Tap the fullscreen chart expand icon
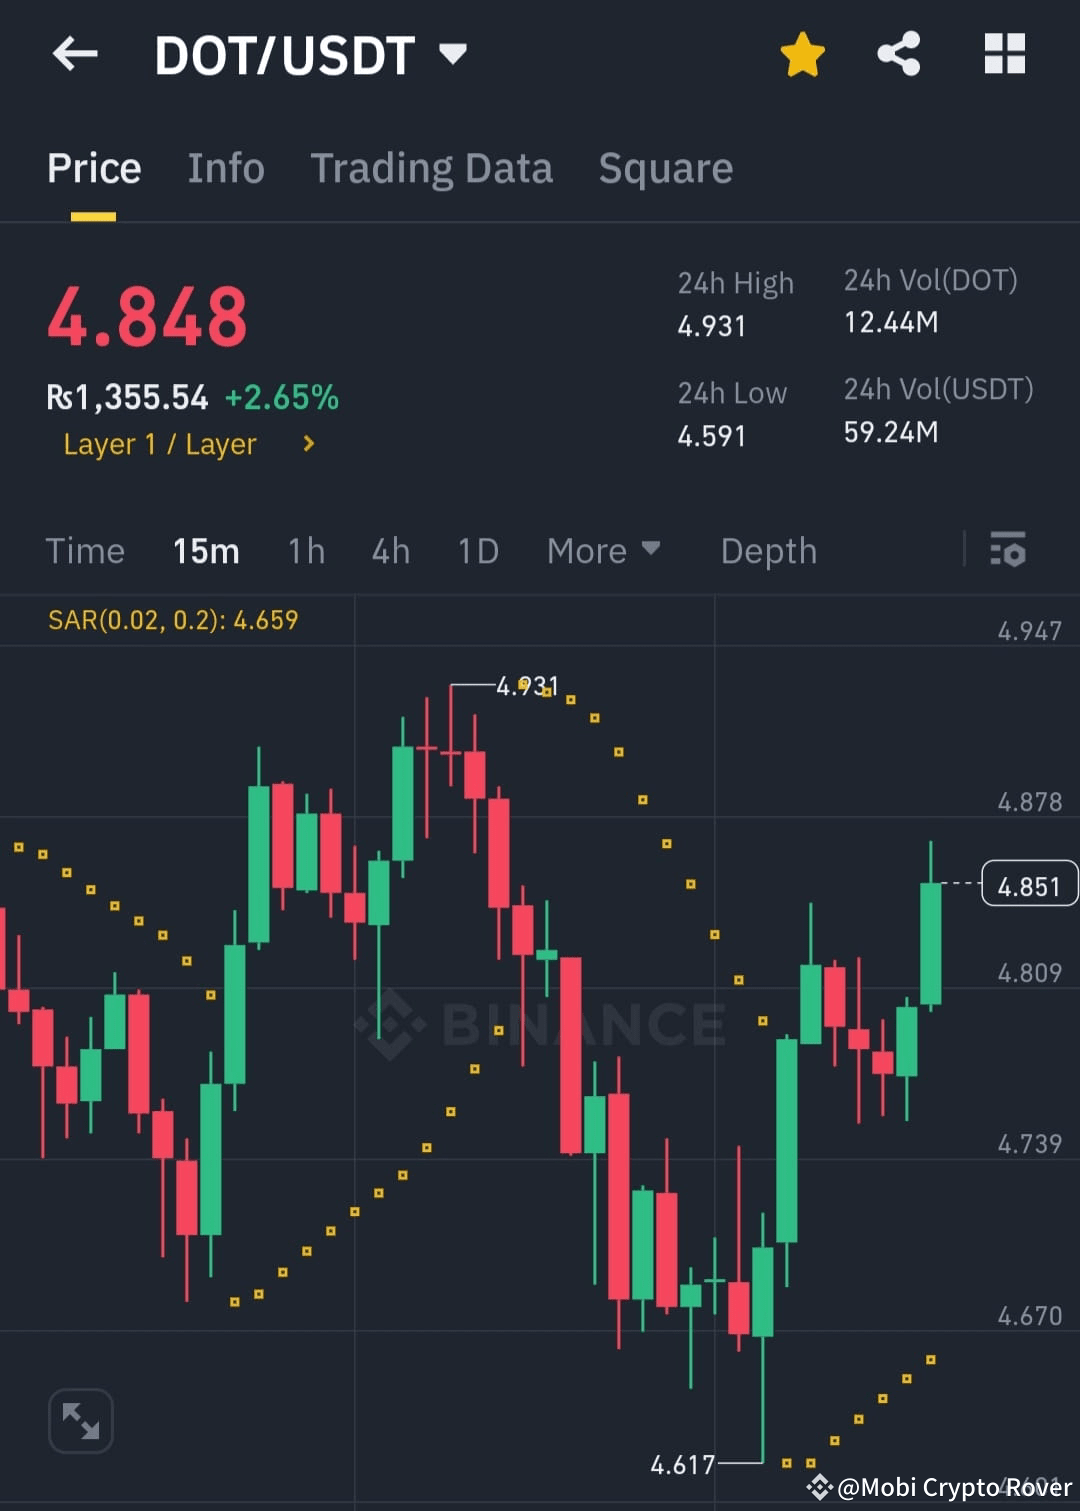The width and height of the screenshot is (1080, 1511). [x=81, y=1420]
